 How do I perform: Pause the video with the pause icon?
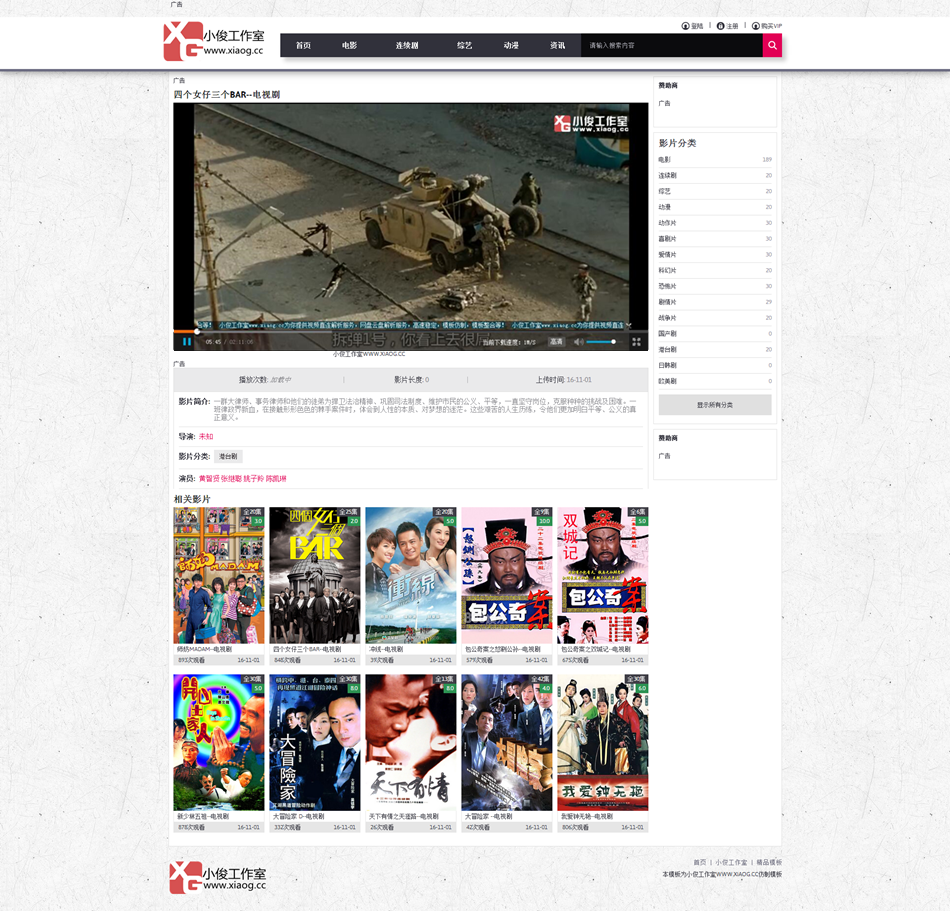pyautogui.click(x=187, y=342)
